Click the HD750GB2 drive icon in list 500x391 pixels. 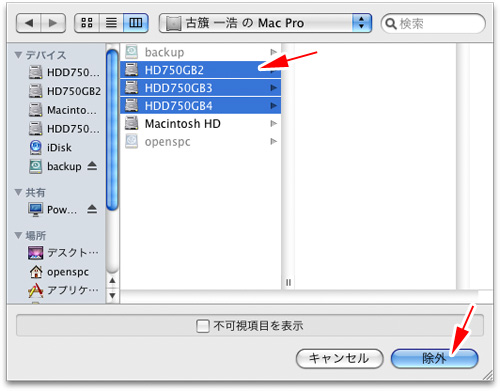(132, 70)
